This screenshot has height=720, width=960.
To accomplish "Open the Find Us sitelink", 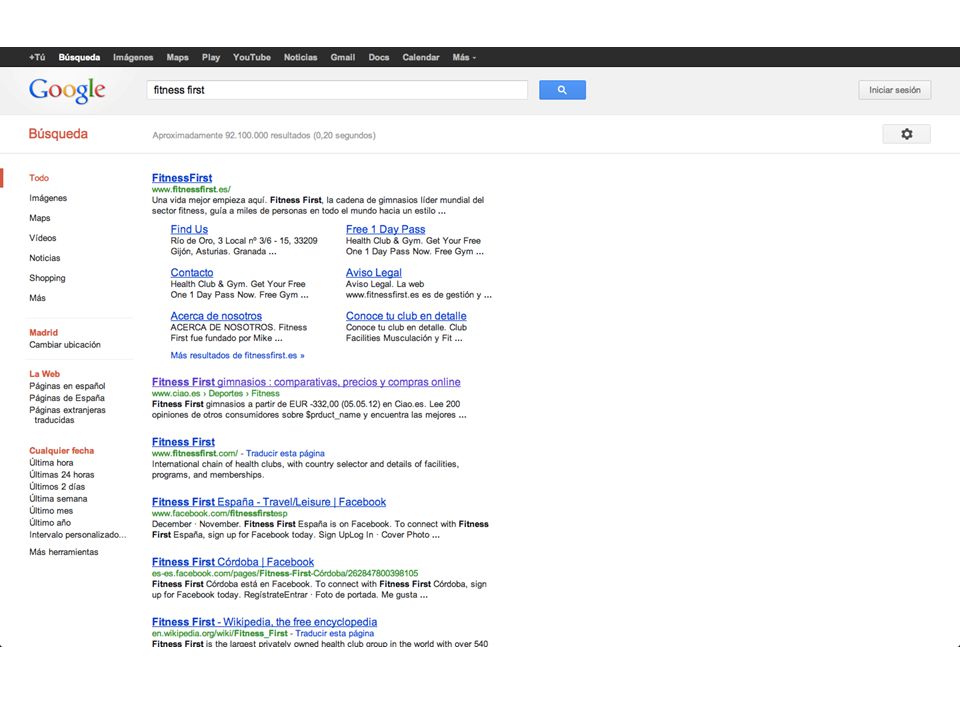I will [x=189, y=229].
